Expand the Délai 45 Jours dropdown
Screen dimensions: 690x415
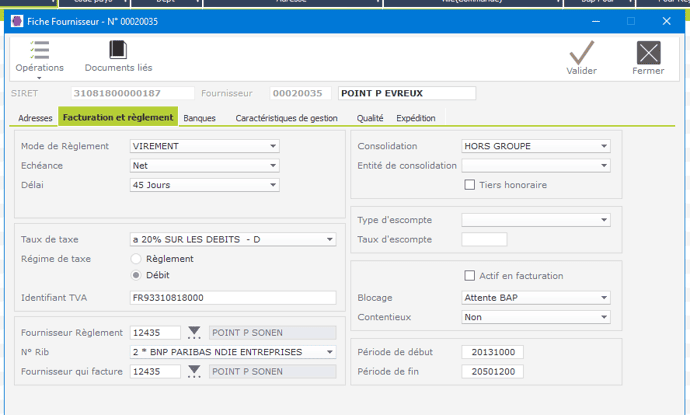pyautogui.click(x=273, y=185)
